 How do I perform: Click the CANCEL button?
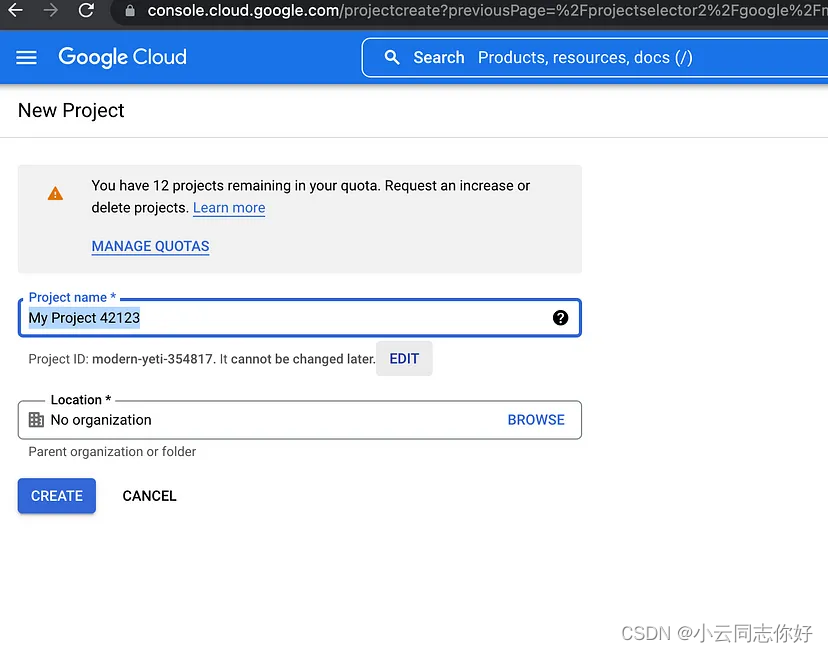coord(149,496)
